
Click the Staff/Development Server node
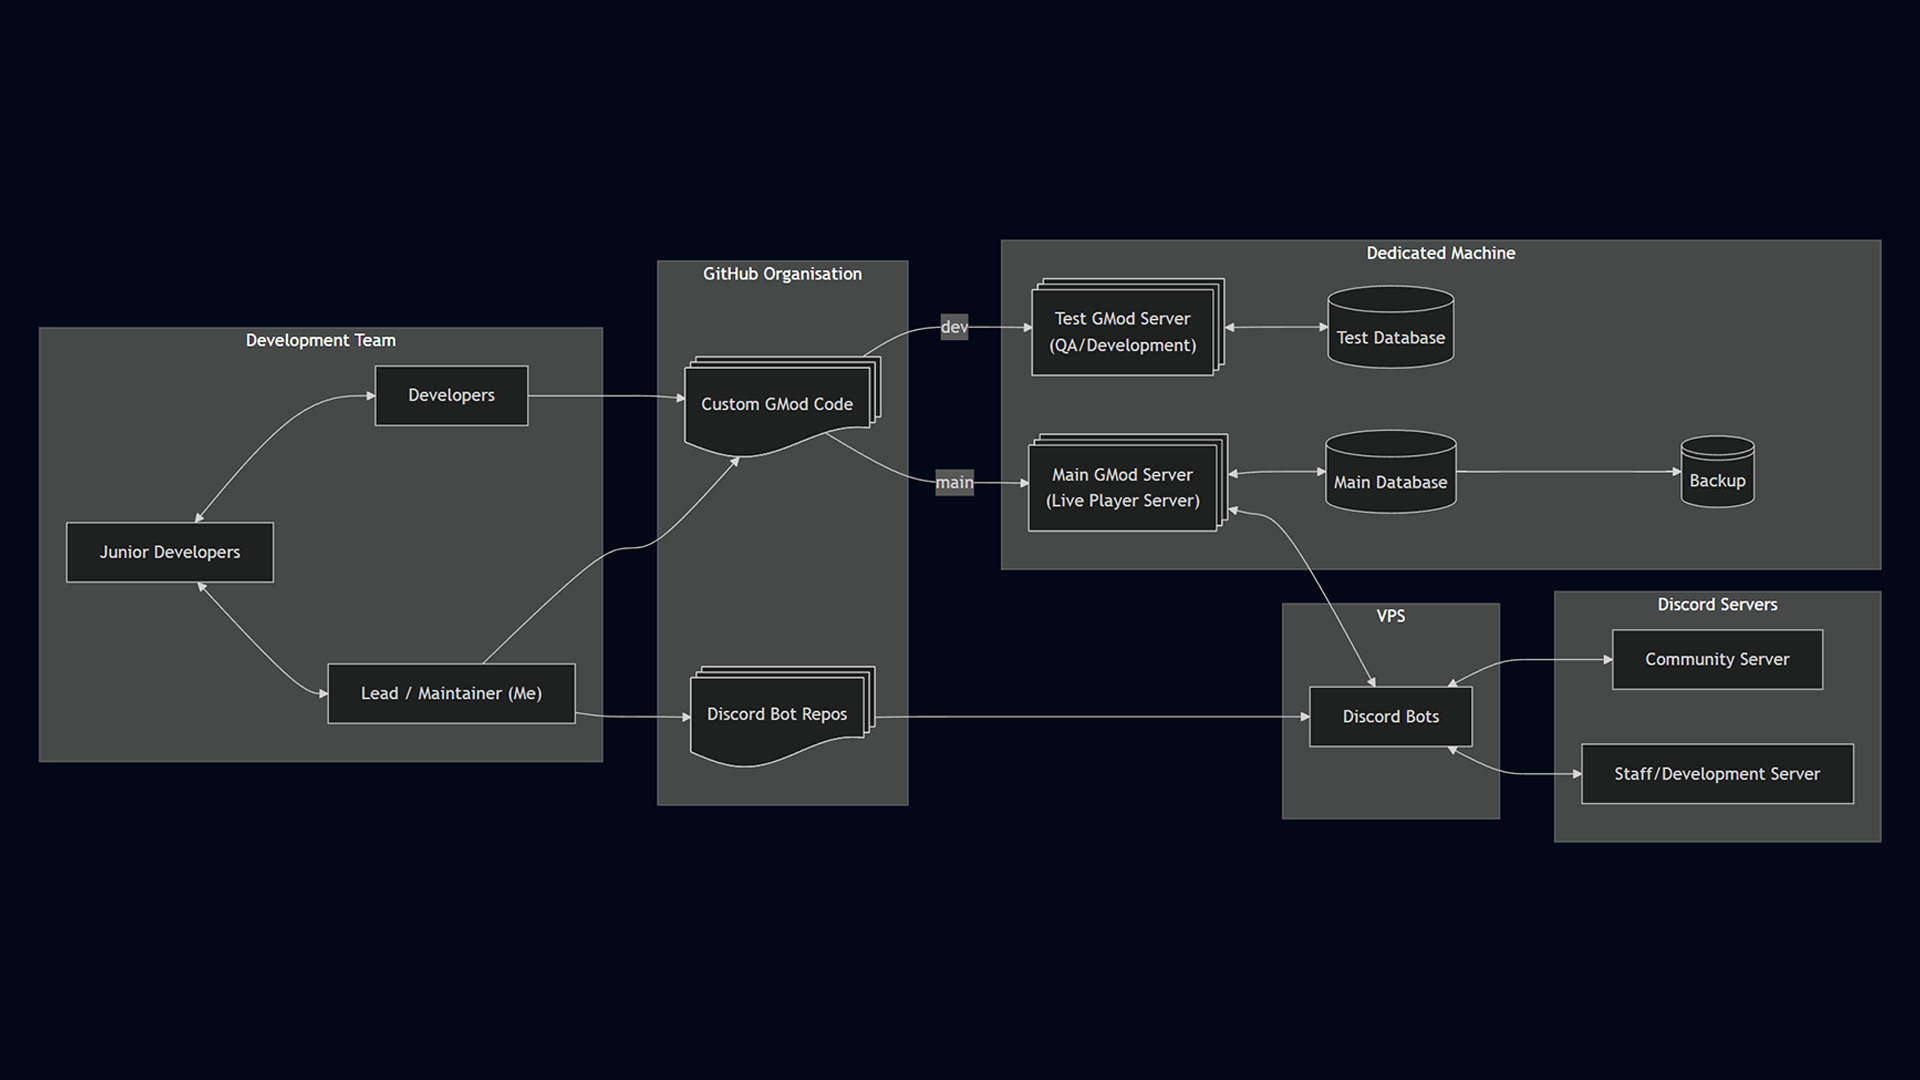pos(1717,773)
